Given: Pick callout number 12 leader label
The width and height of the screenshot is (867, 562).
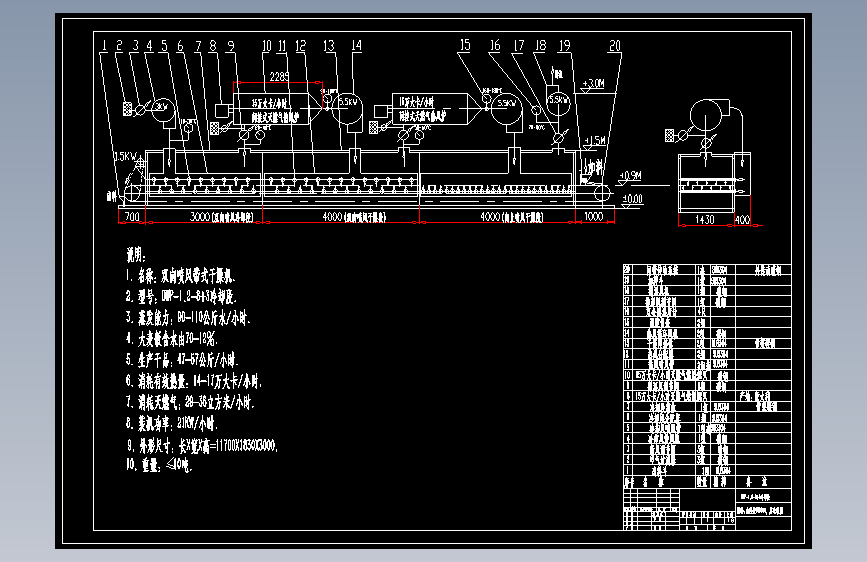Looking at the screenshot, I should click(300, 45).
